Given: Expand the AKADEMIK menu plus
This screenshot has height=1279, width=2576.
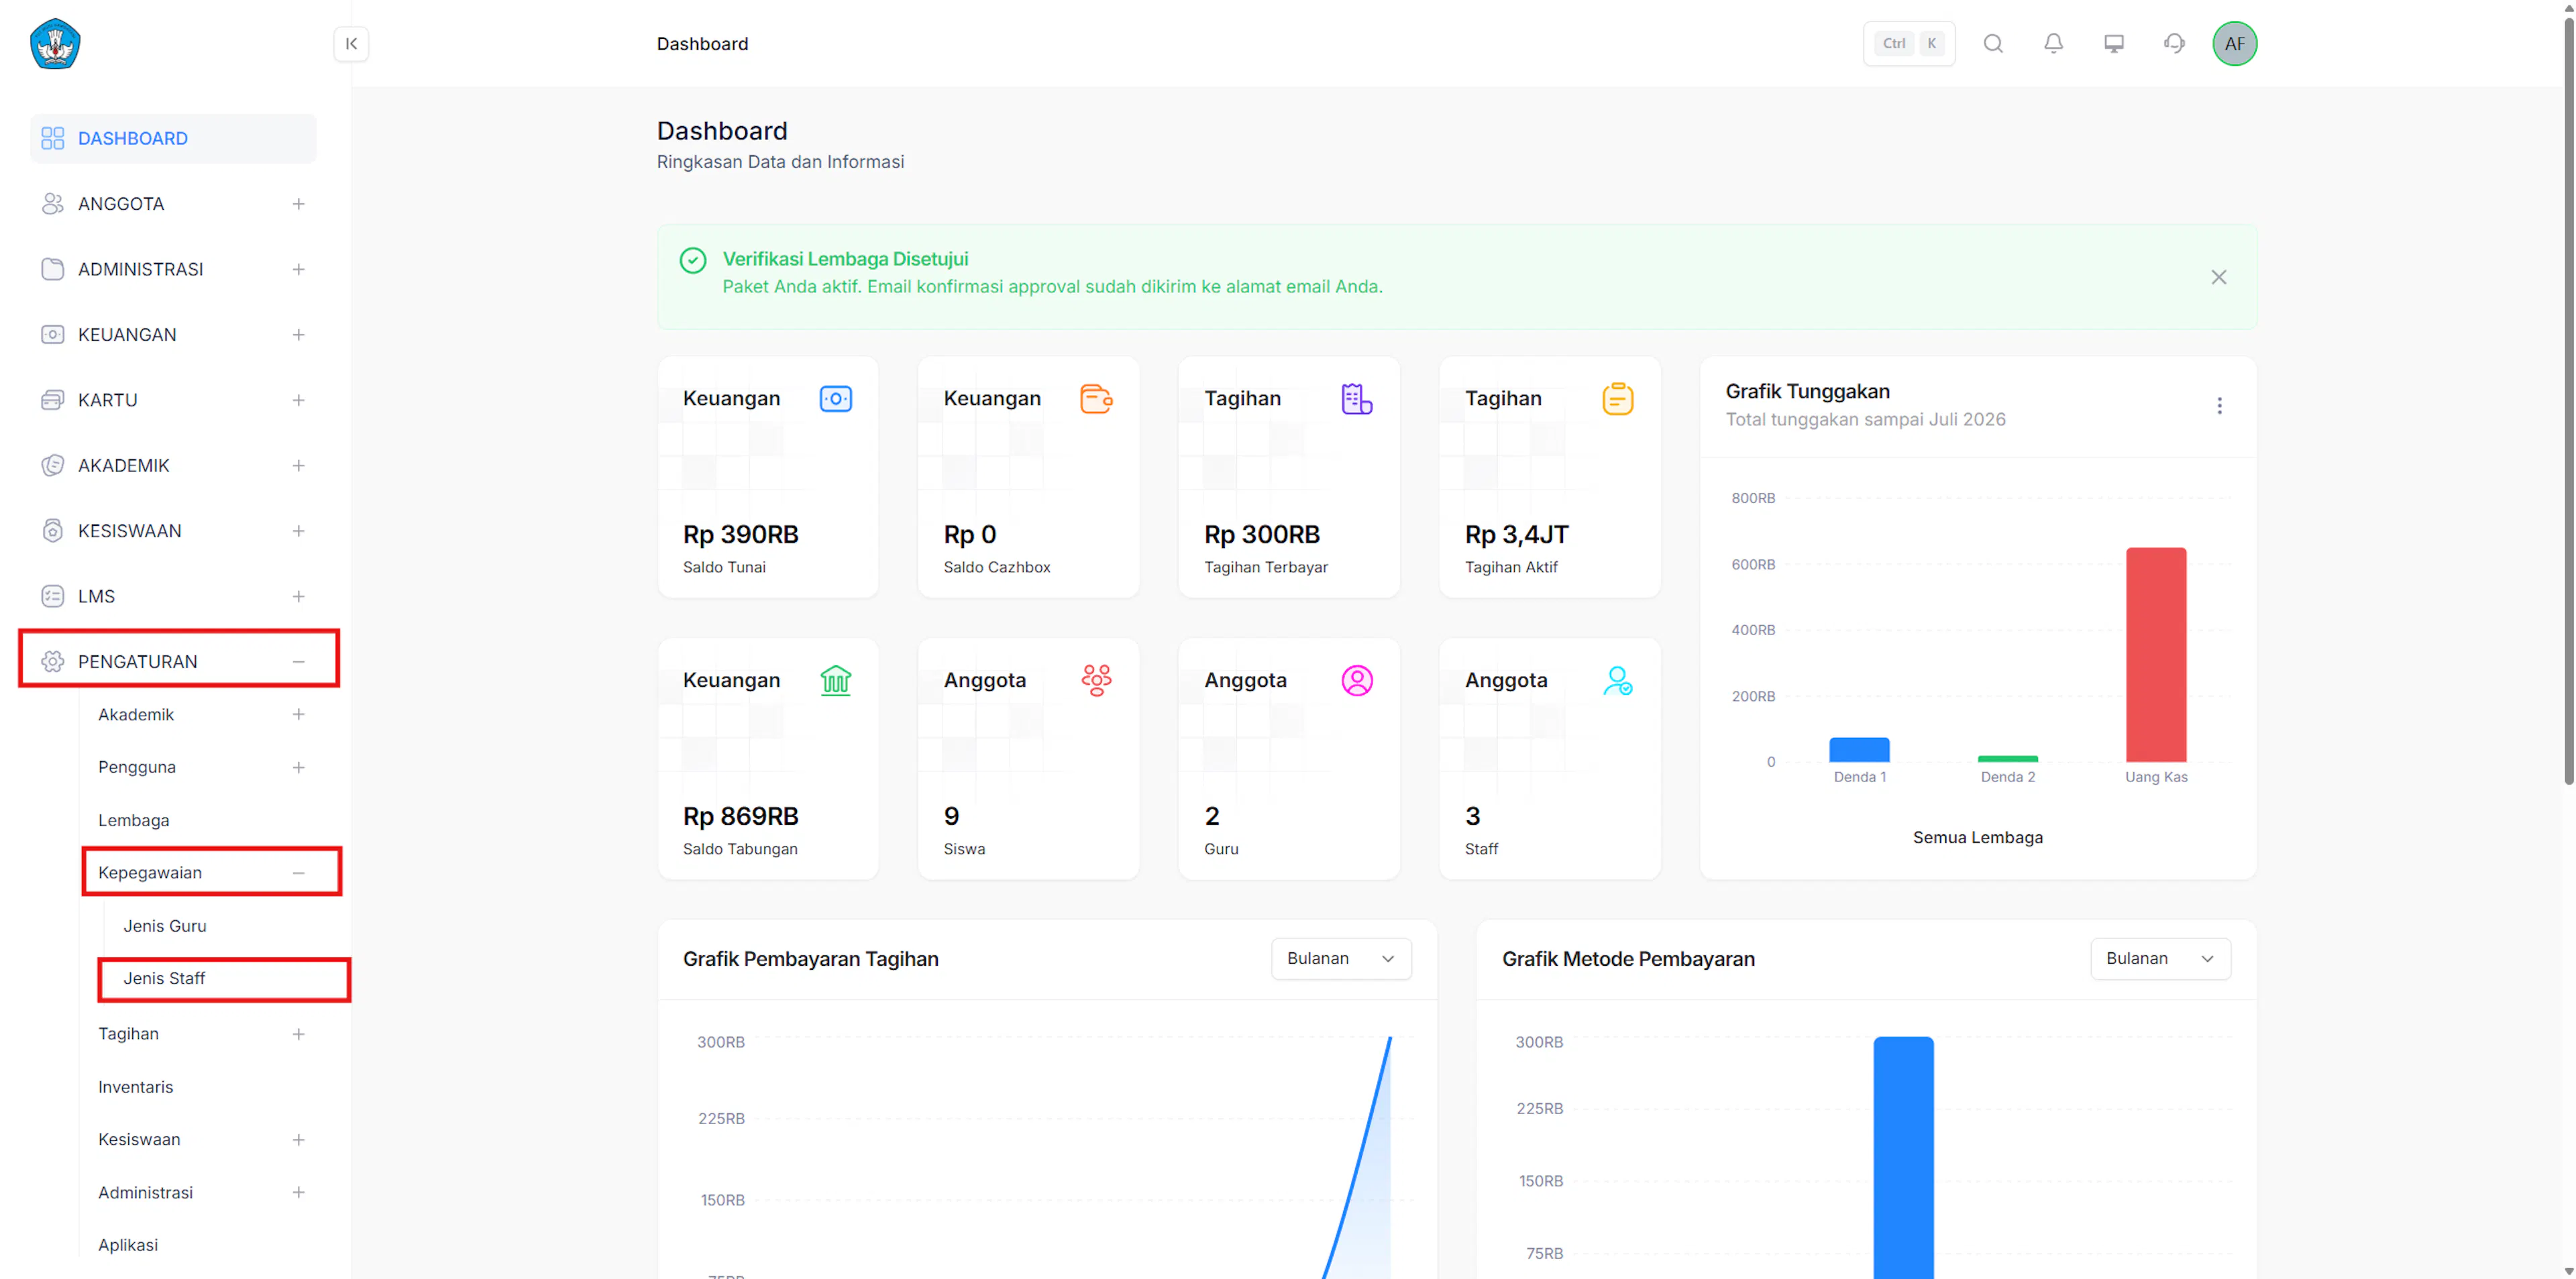Looking at the screenshot, I should click(299, 466).
